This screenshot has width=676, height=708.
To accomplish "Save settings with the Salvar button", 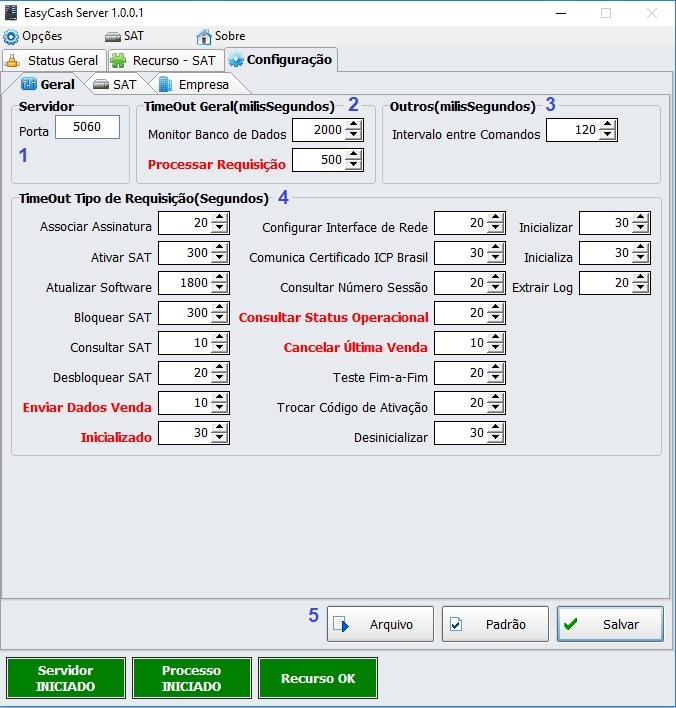I will (610, 624).
